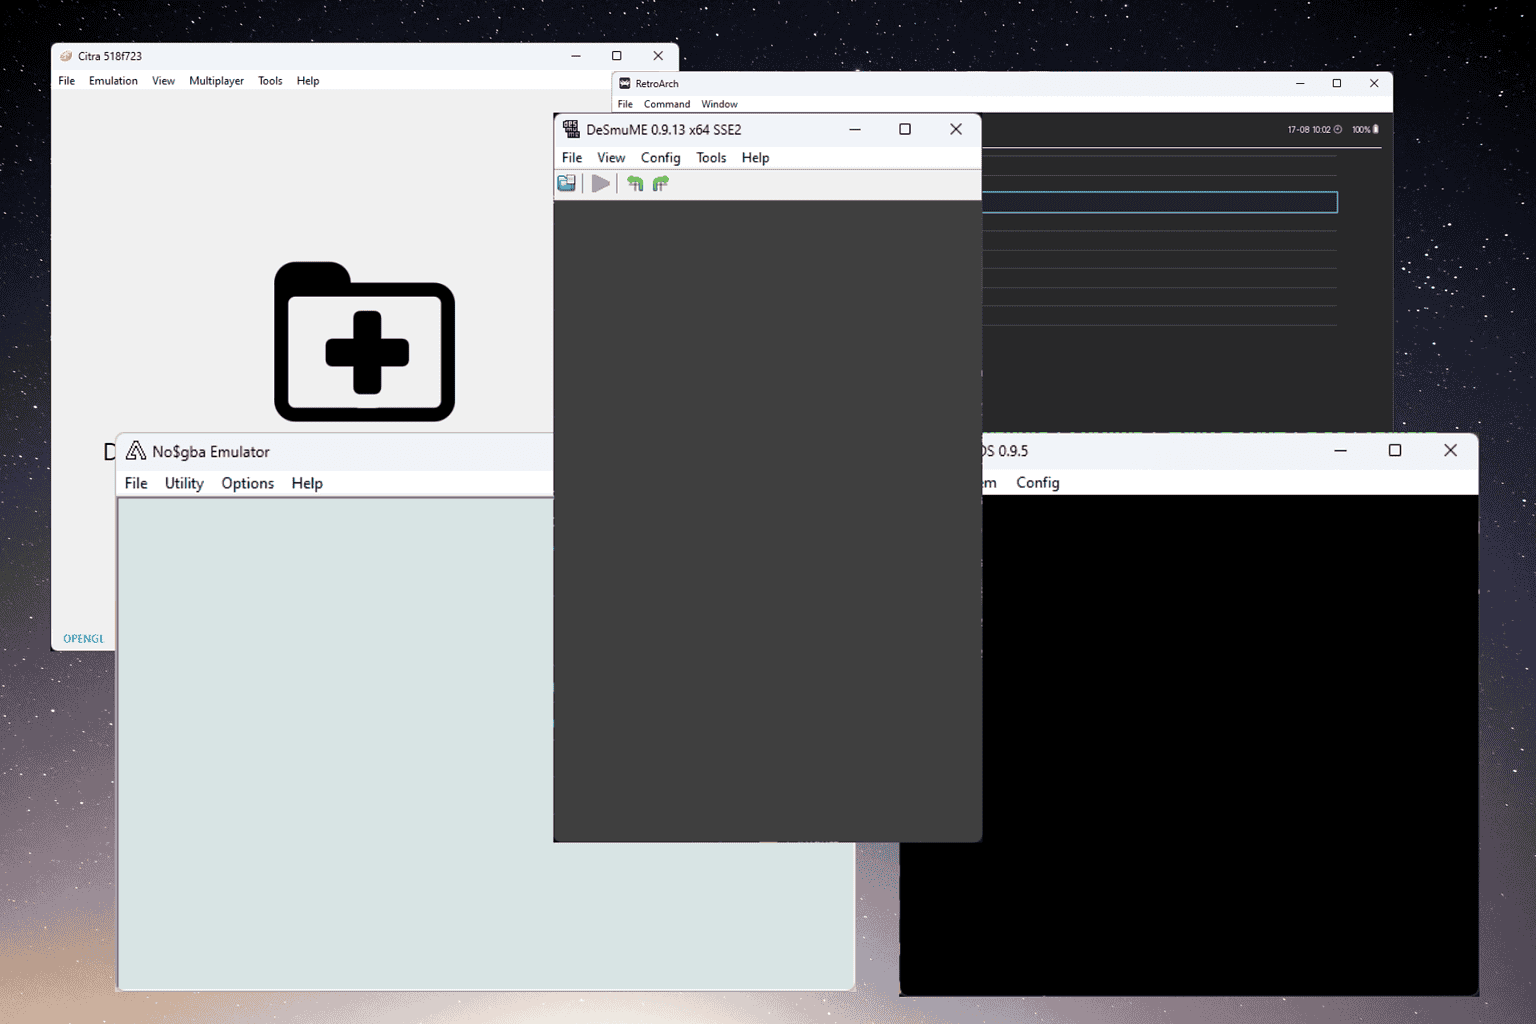Open the Config menu in melonDS window
Viewport: 1536px width, 1024px height.
pos(1037,482)
